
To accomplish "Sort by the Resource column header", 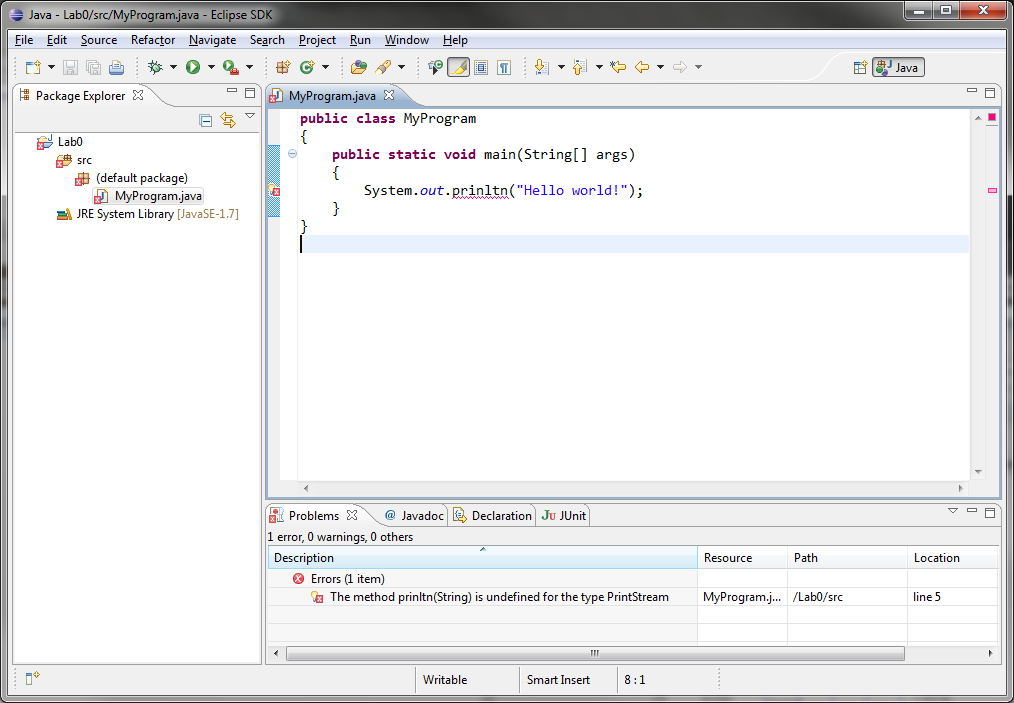I will (x=742, y=558).
